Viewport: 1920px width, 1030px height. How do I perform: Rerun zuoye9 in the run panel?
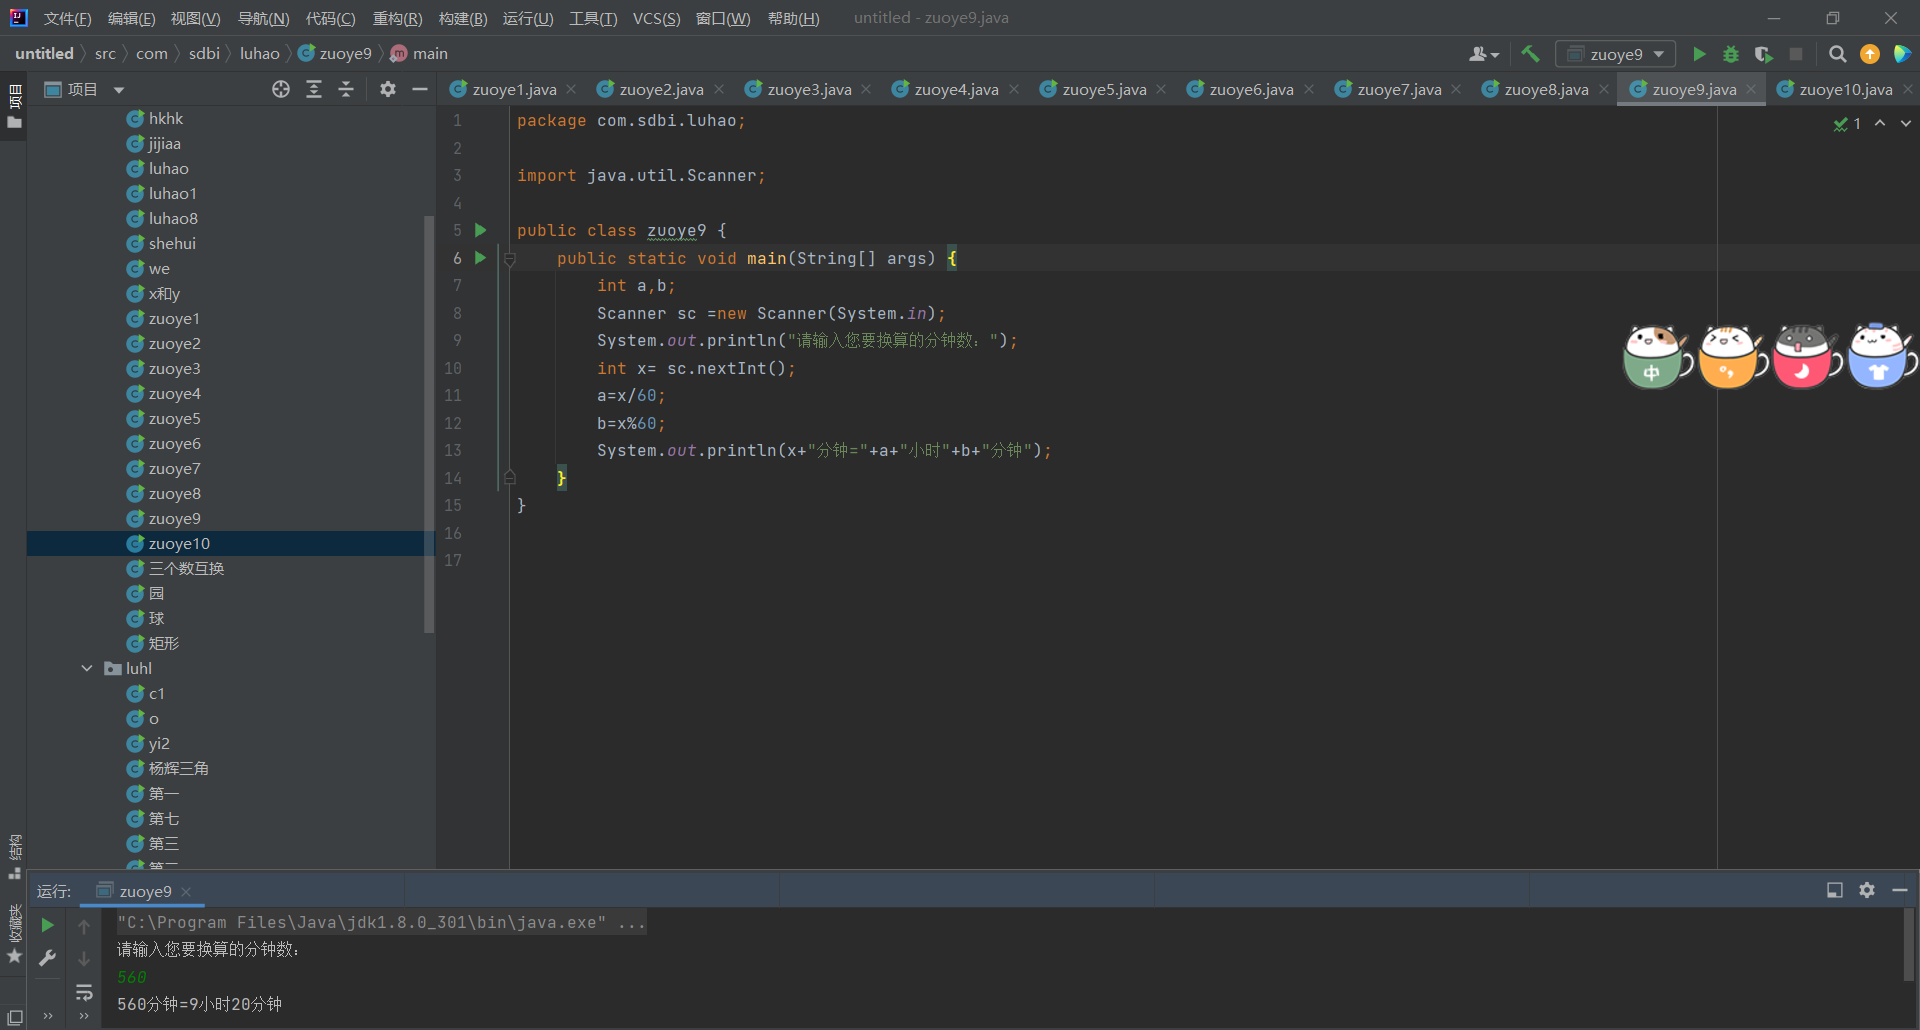(47, 925)
